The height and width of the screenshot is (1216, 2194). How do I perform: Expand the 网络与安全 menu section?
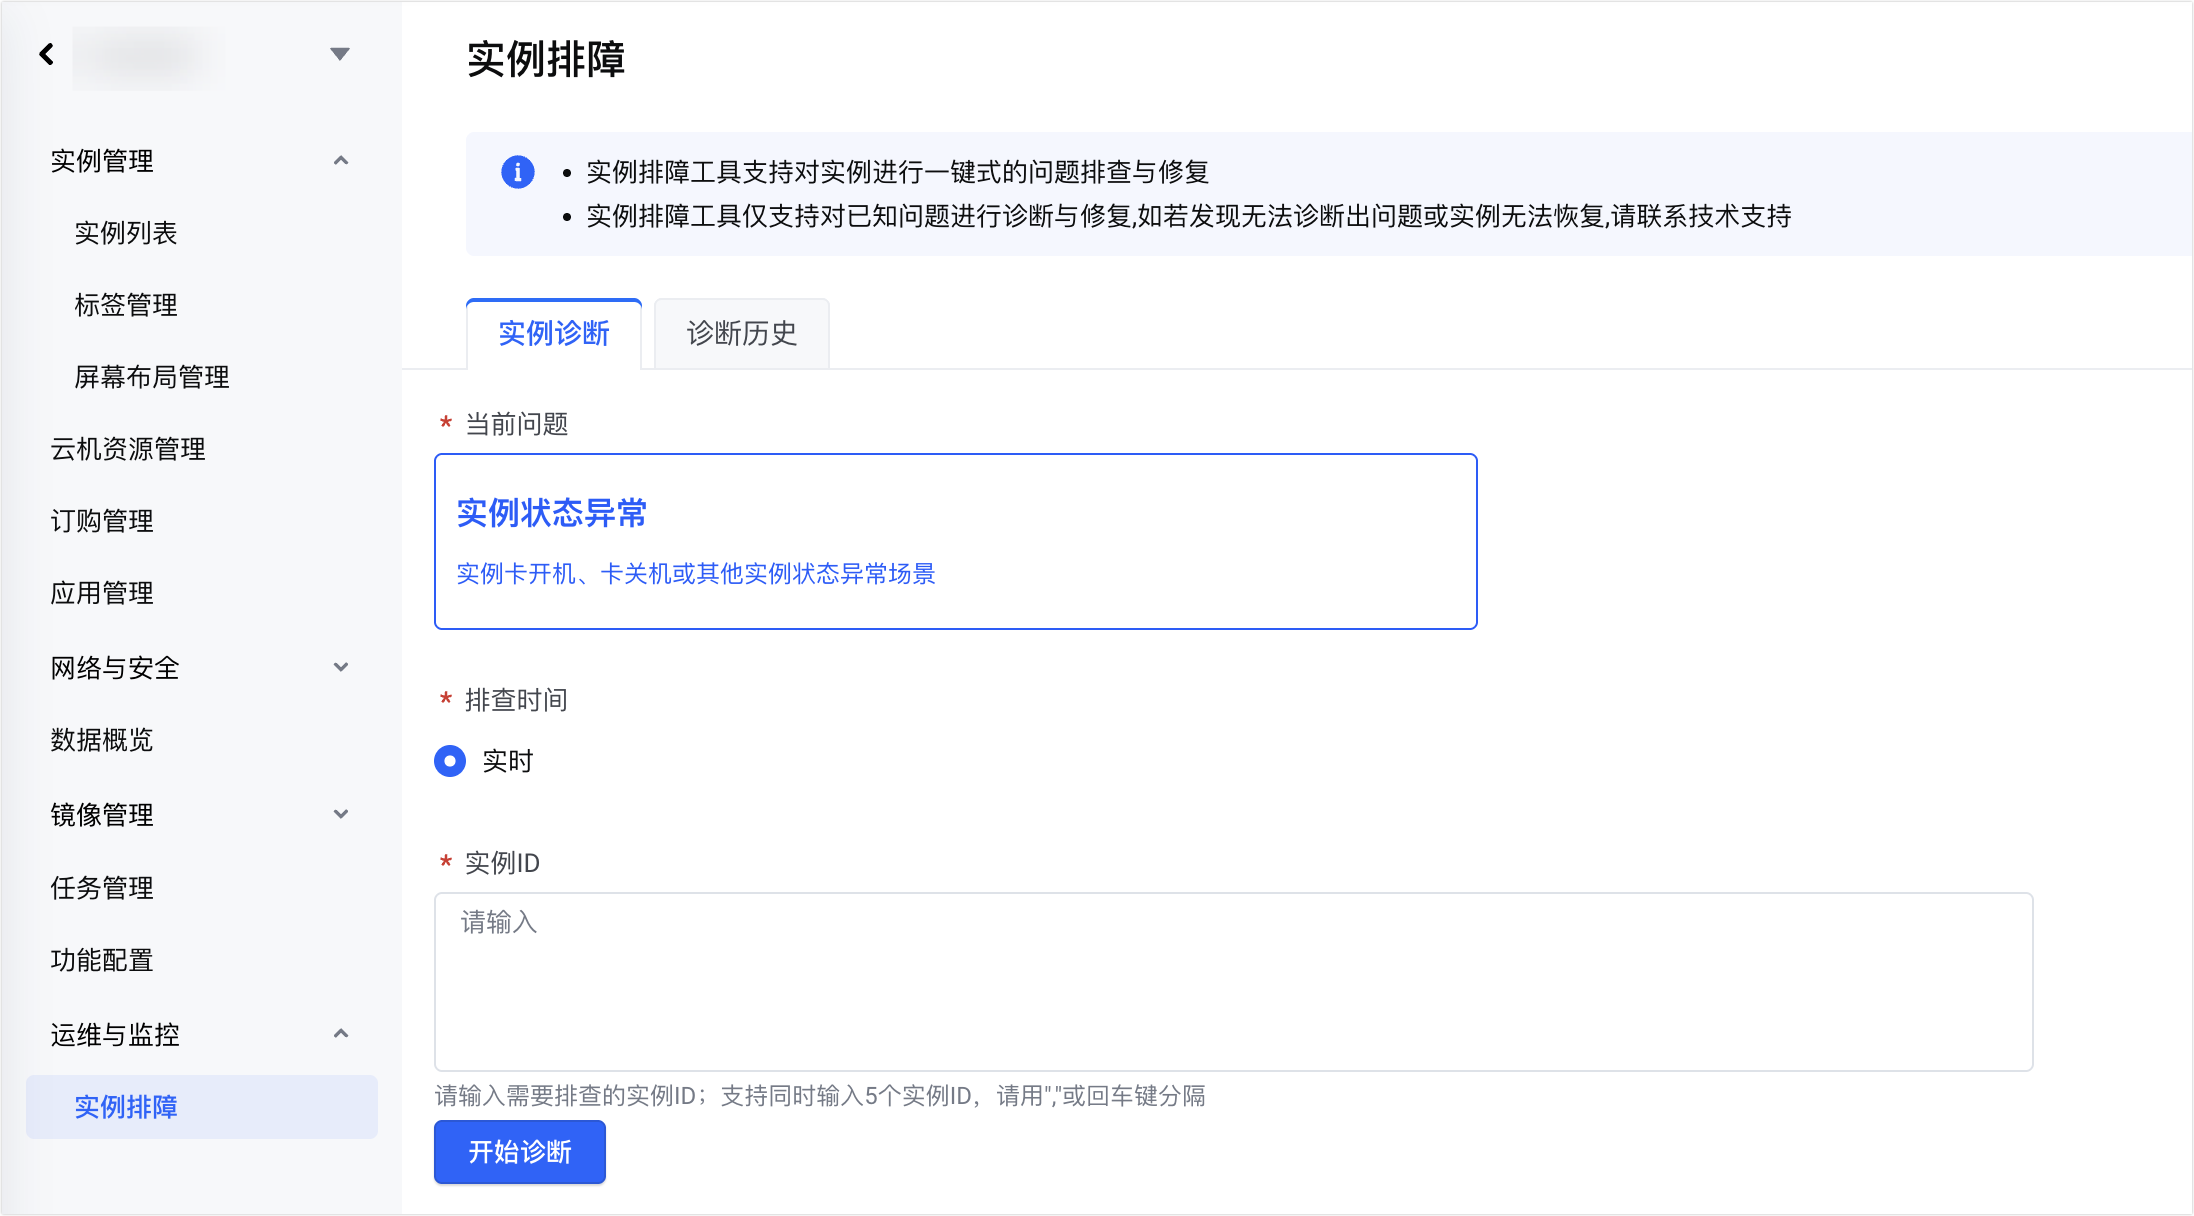pyautogui.click(x=341, y=667)
